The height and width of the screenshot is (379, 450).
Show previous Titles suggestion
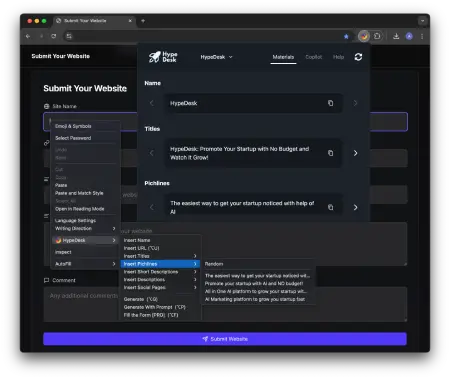pos(152,153)
